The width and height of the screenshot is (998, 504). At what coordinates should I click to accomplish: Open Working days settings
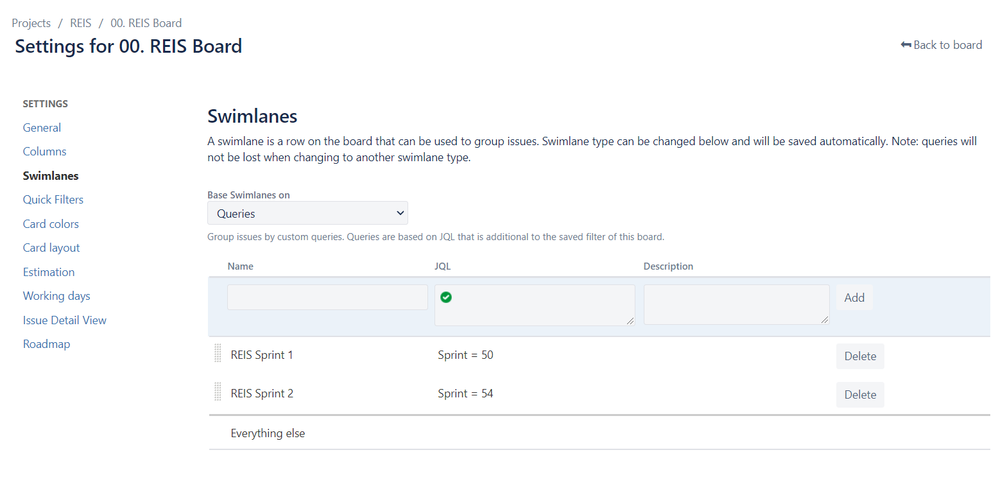tap(57, 296)
